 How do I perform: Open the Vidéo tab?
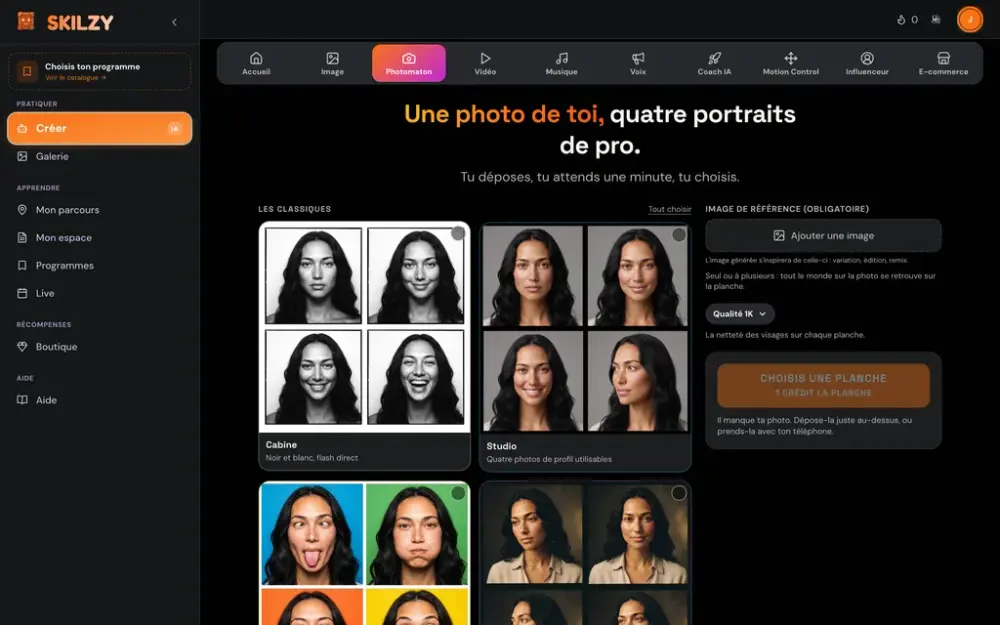coord(485,63)
